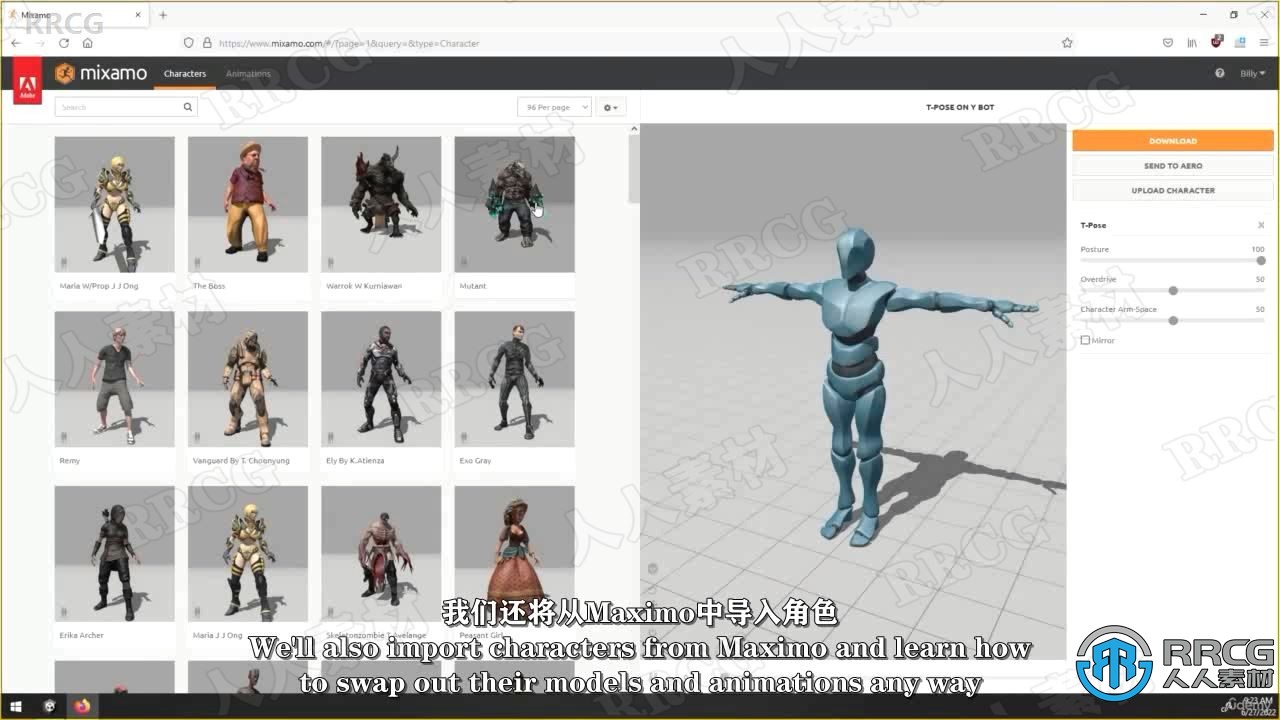Click the scrollbar up arrow
Screen dimensions: 1280x720
click(633, 129)
